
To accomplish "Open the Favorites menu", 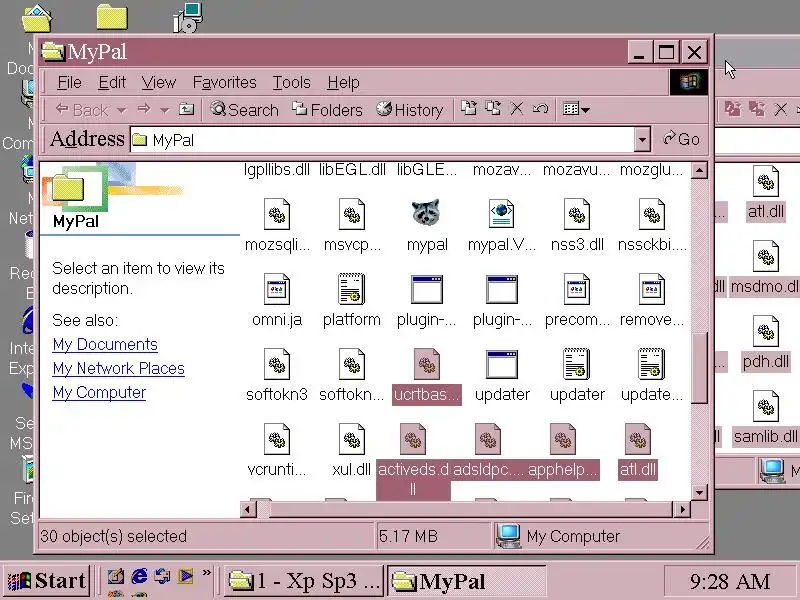I will [224, 82].
